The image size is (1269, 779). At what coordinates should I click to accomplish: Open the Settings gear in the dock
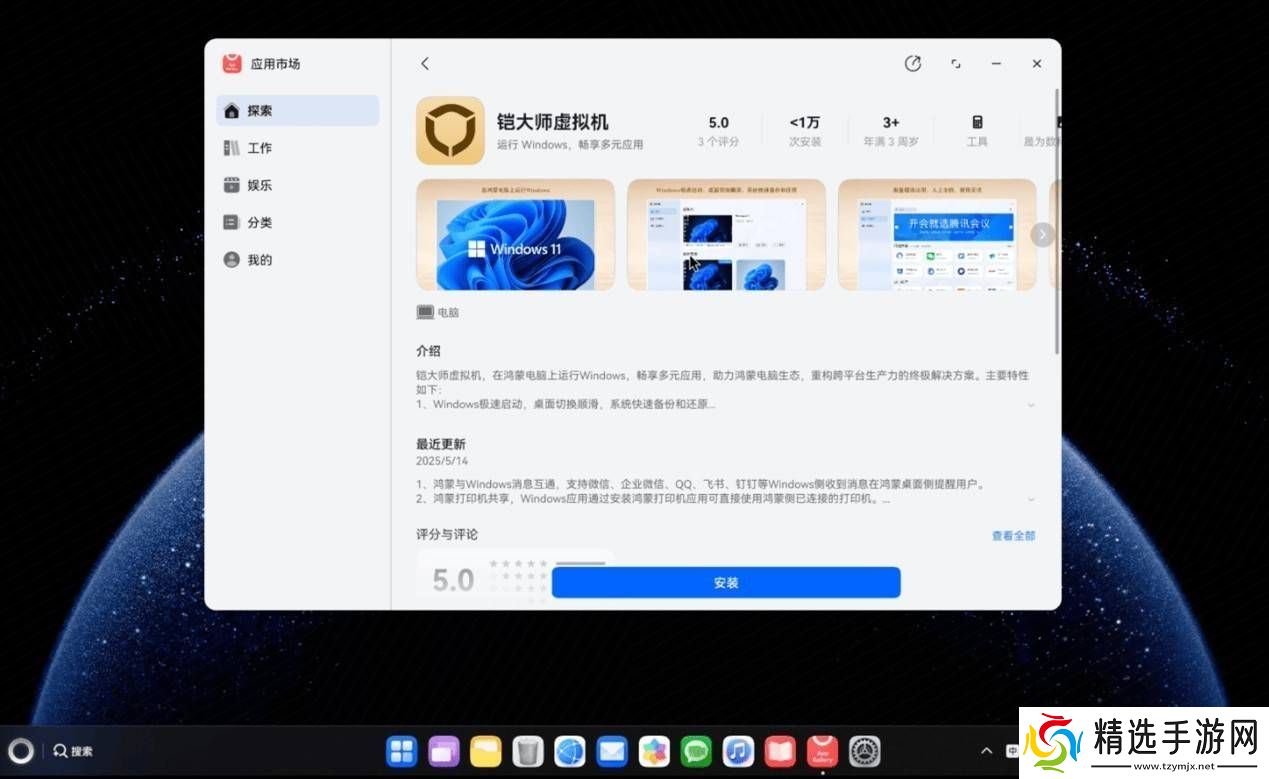click(864, 751)
